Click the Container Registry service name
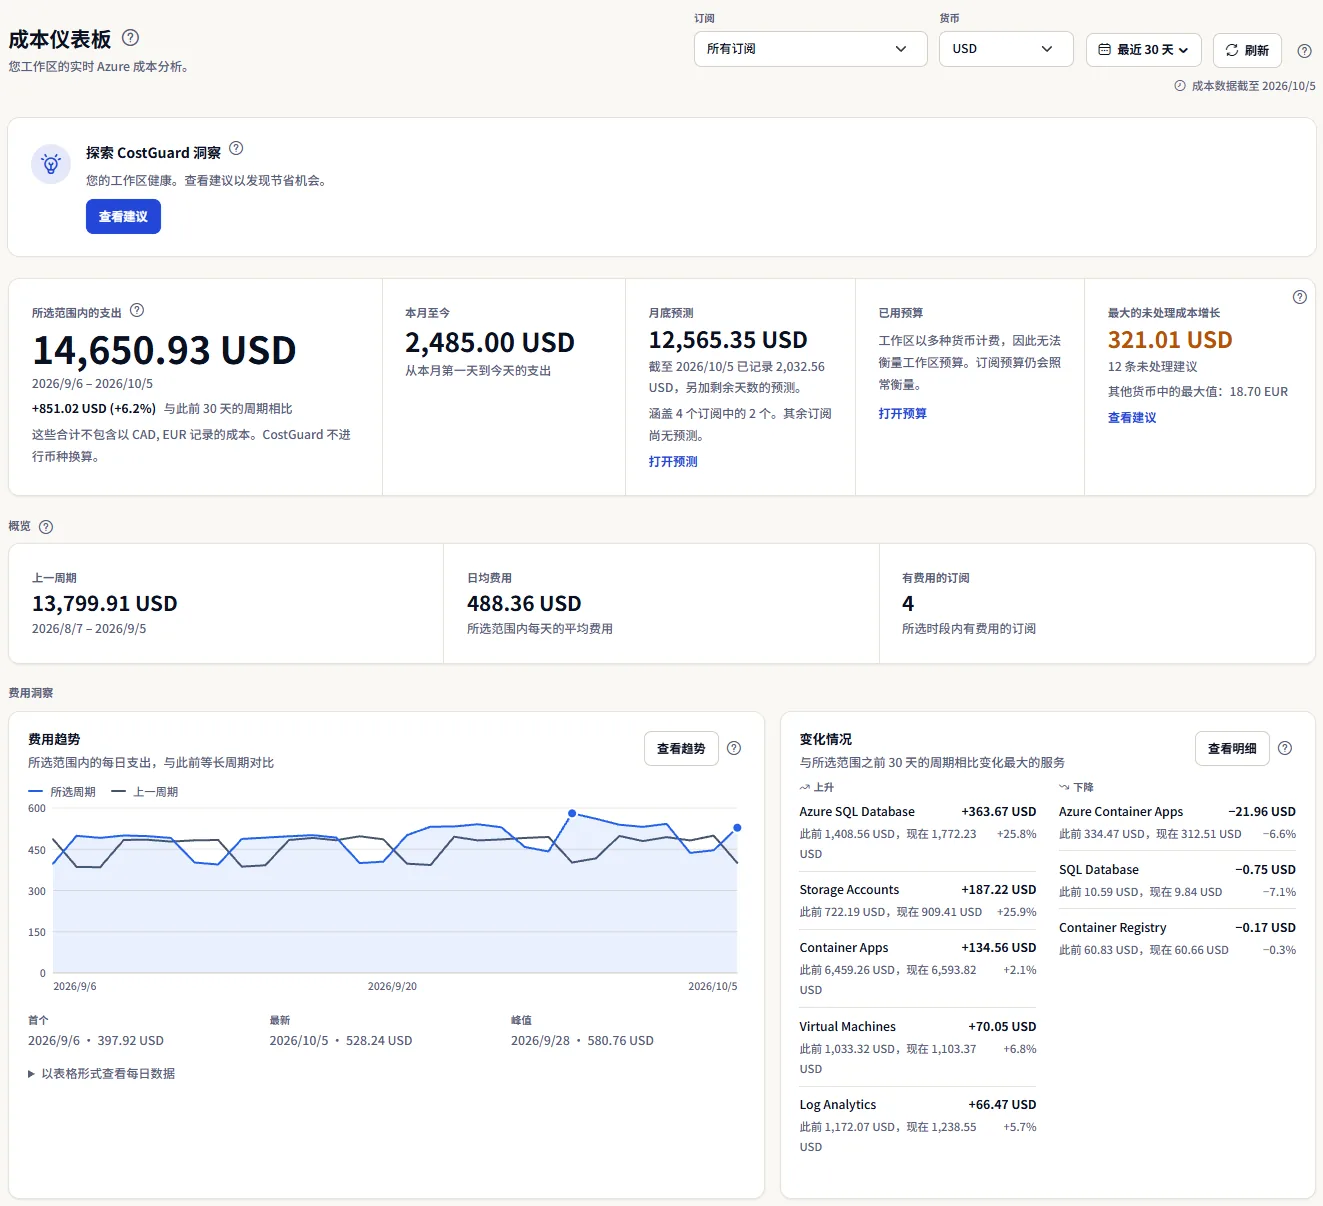The image size is (1323, 1206). pos(1113,928)
